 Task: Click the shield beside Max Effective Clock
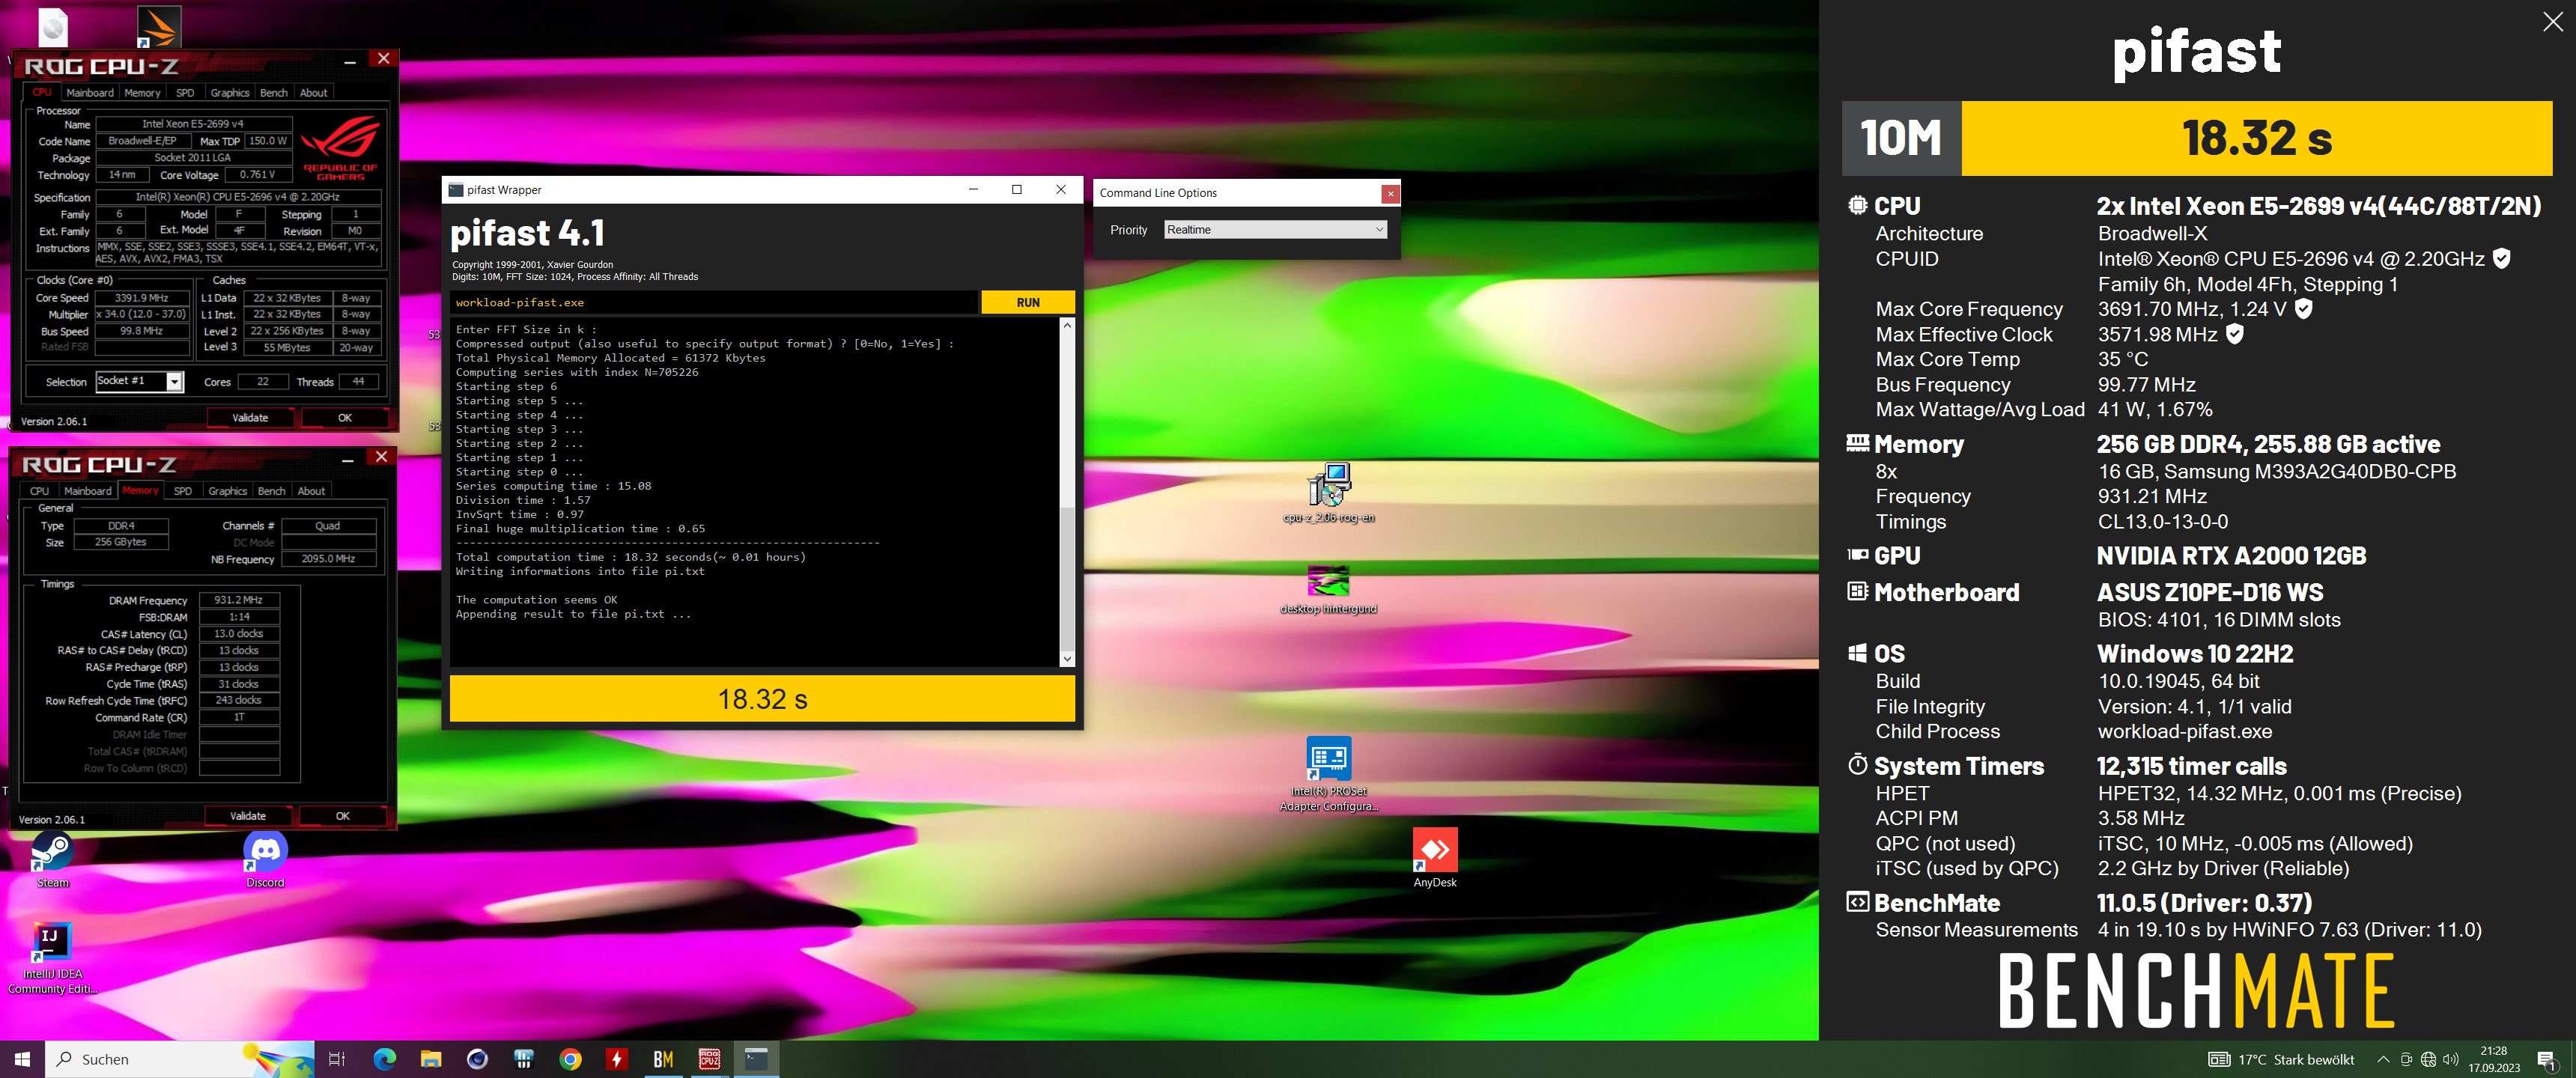(x=2235, y=334)
